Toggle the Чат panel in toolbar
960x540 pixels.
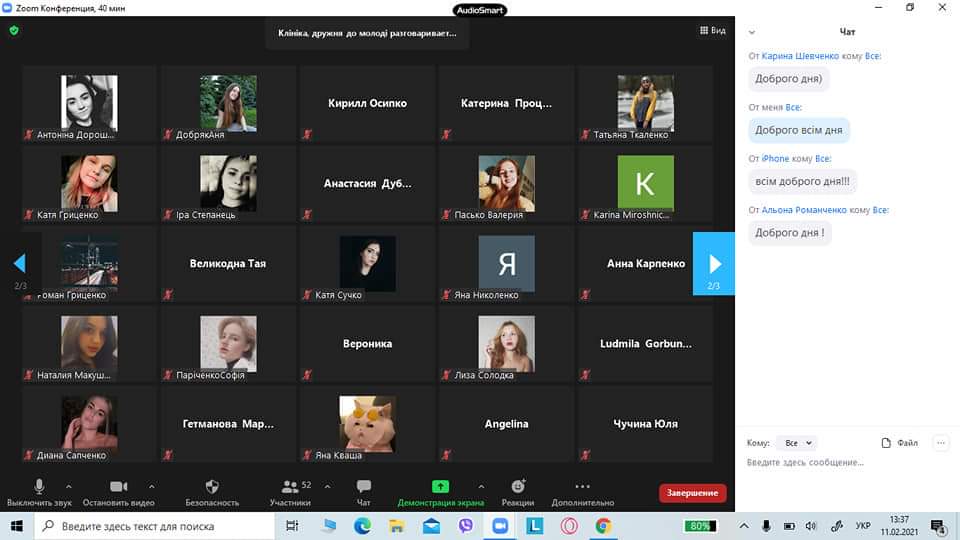[364, 493]
